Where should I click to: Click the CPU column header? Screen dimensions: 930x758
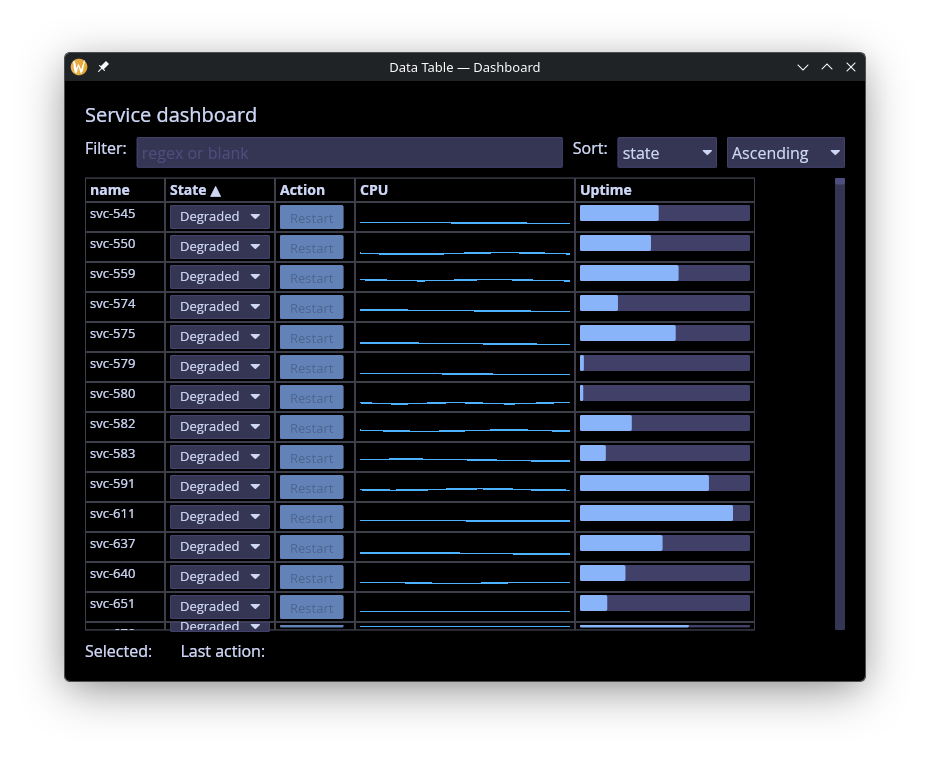(x=465, y=190)
